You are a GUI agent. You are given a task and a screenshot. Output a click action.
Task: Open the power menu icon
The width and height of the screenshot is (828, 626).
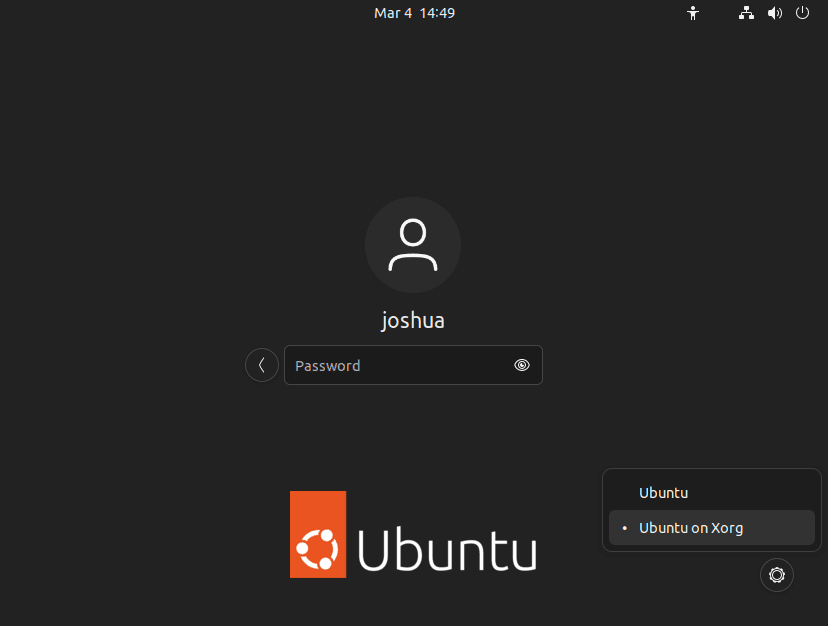coord(802,13)
